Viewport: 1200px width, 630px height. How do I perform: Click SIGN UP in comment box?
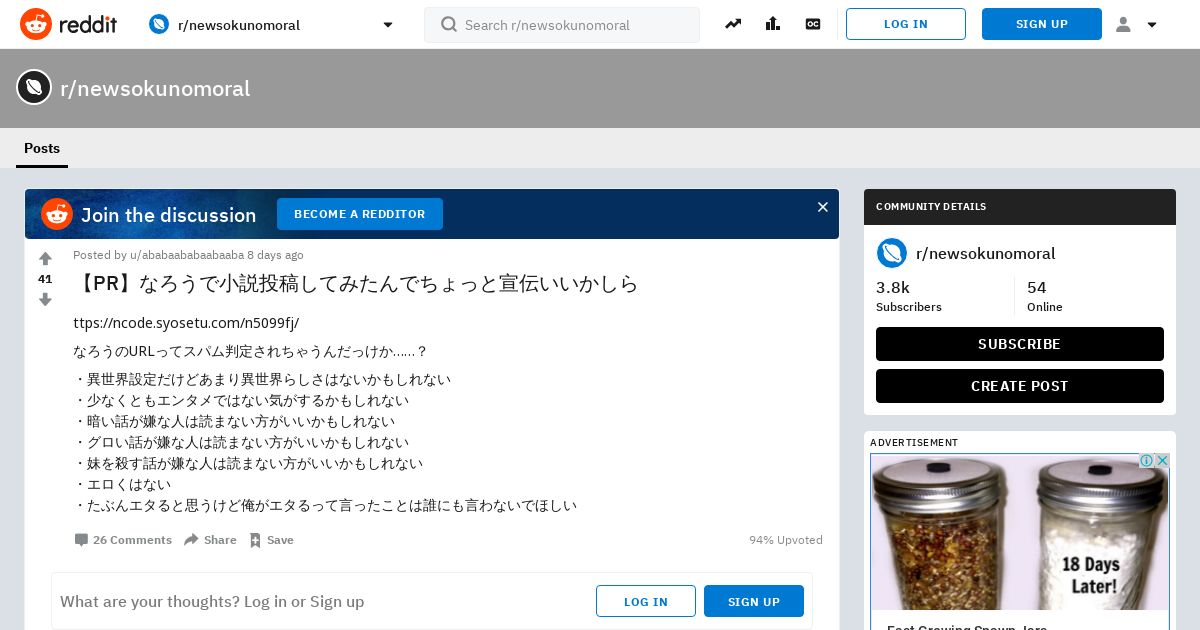pyautogui.click(x=754, y=601)
